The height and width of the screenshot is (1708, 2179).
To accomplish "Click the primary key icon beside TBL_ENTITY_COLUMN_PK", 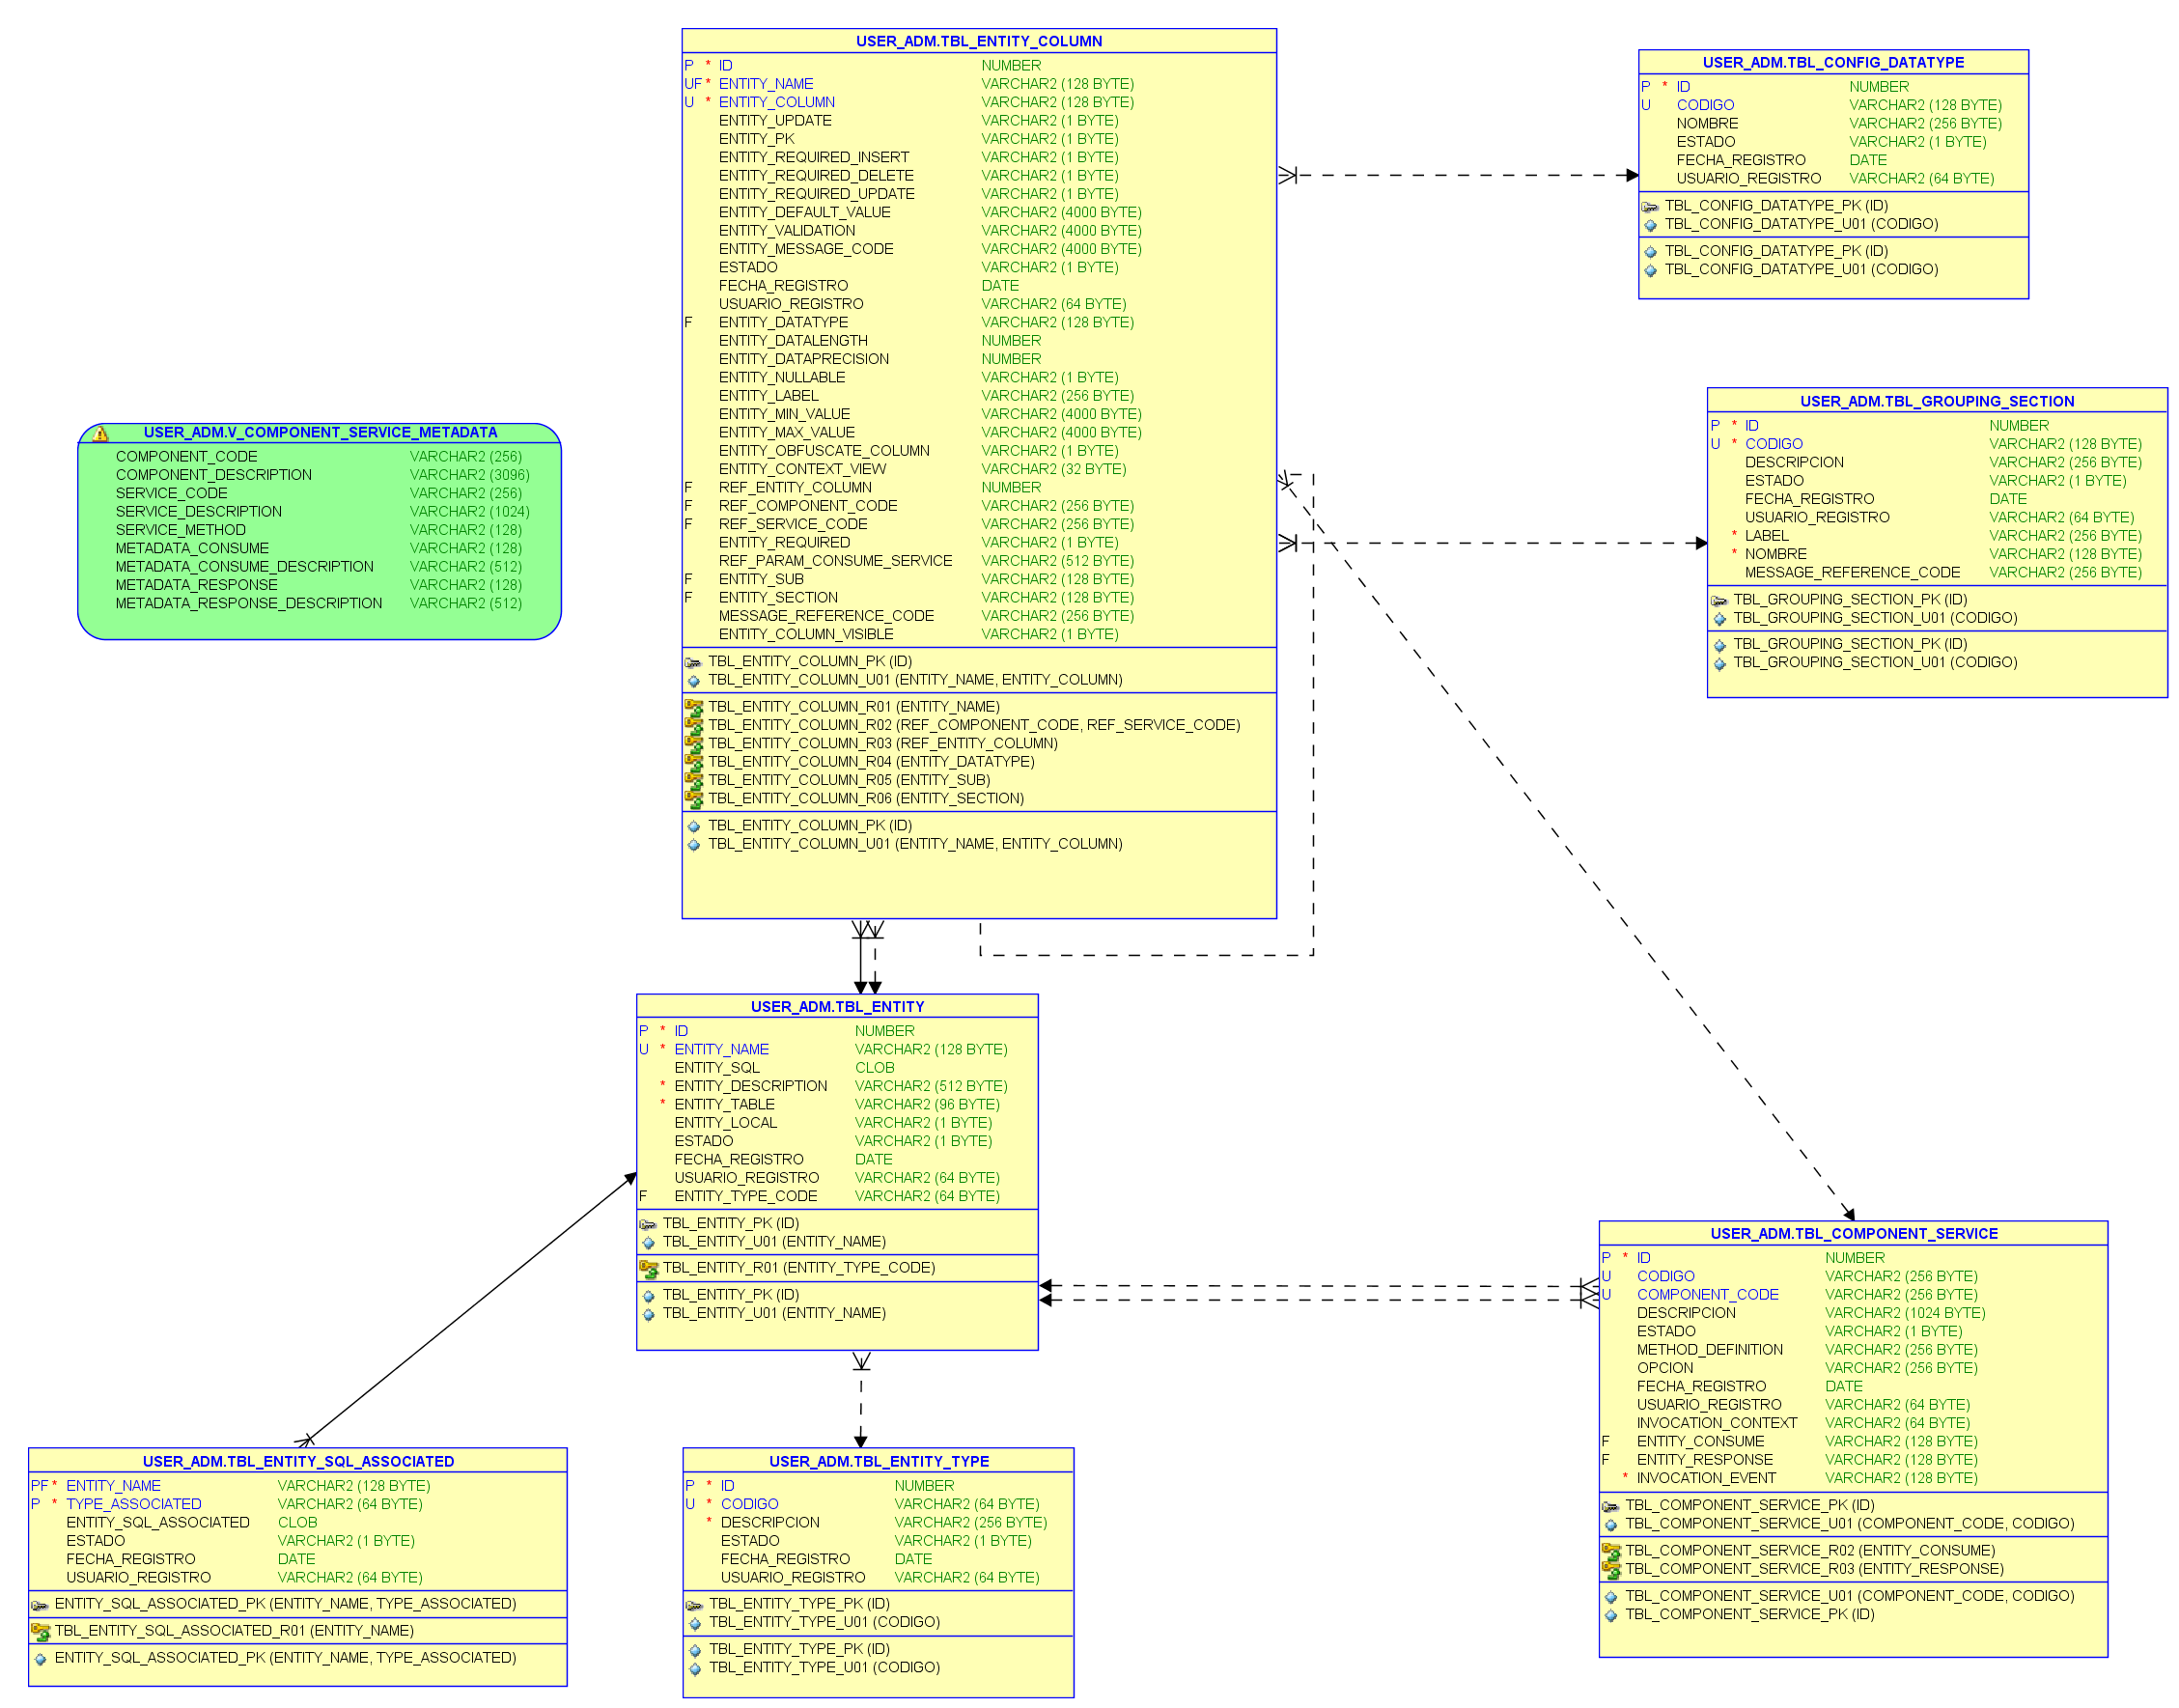I will click(x=693, y=662).
